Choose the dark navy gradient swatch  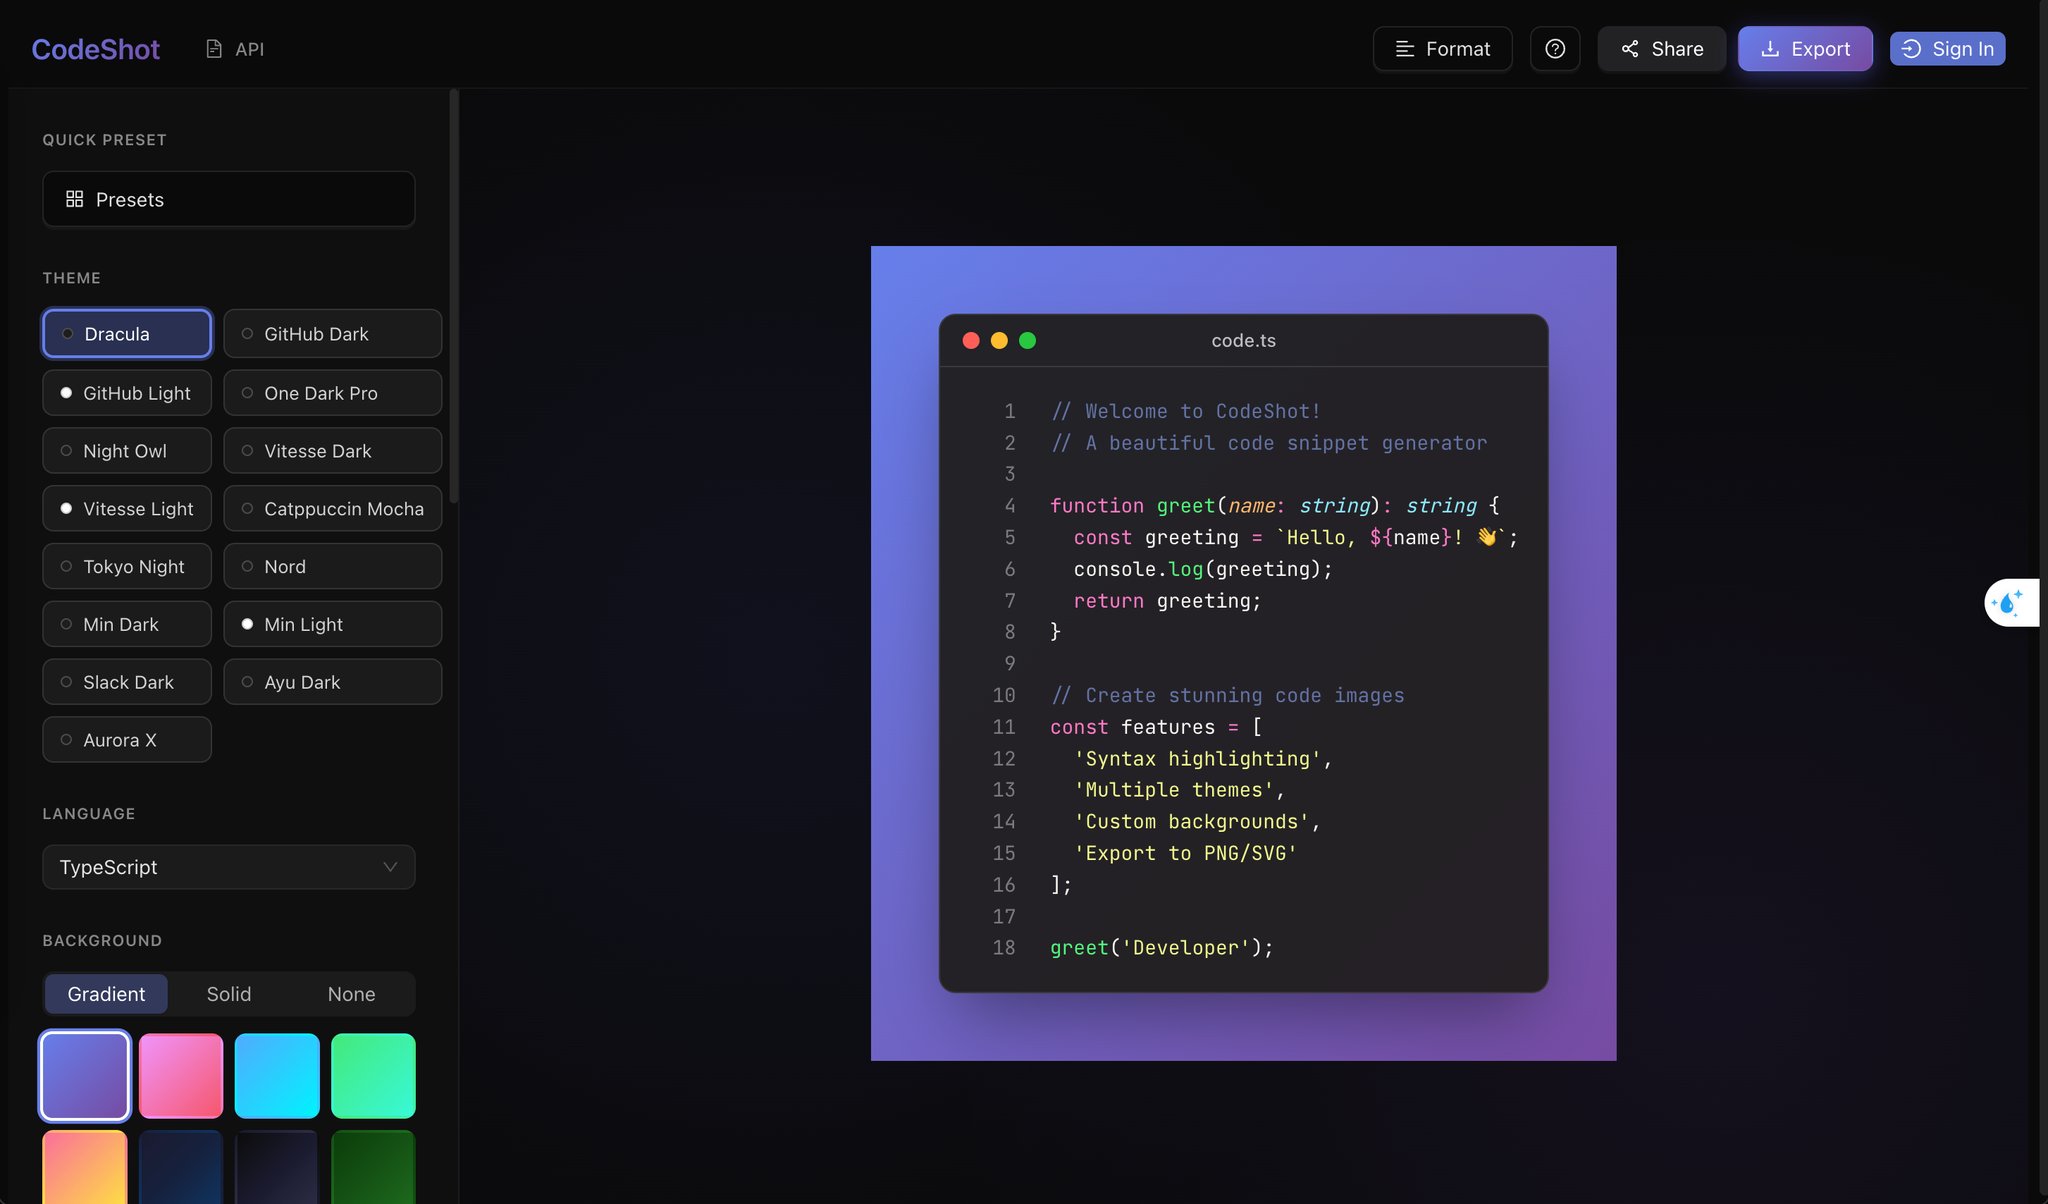tap(181, 1167)
